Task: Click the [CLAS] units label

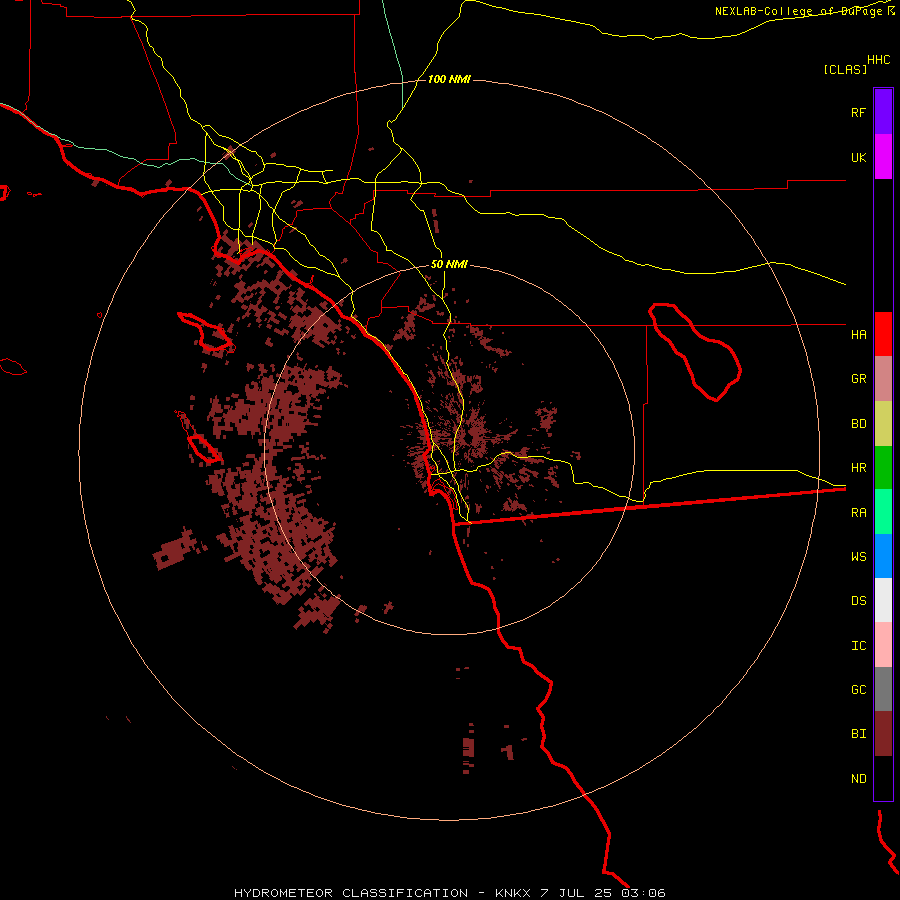Action: coord(845,69)
